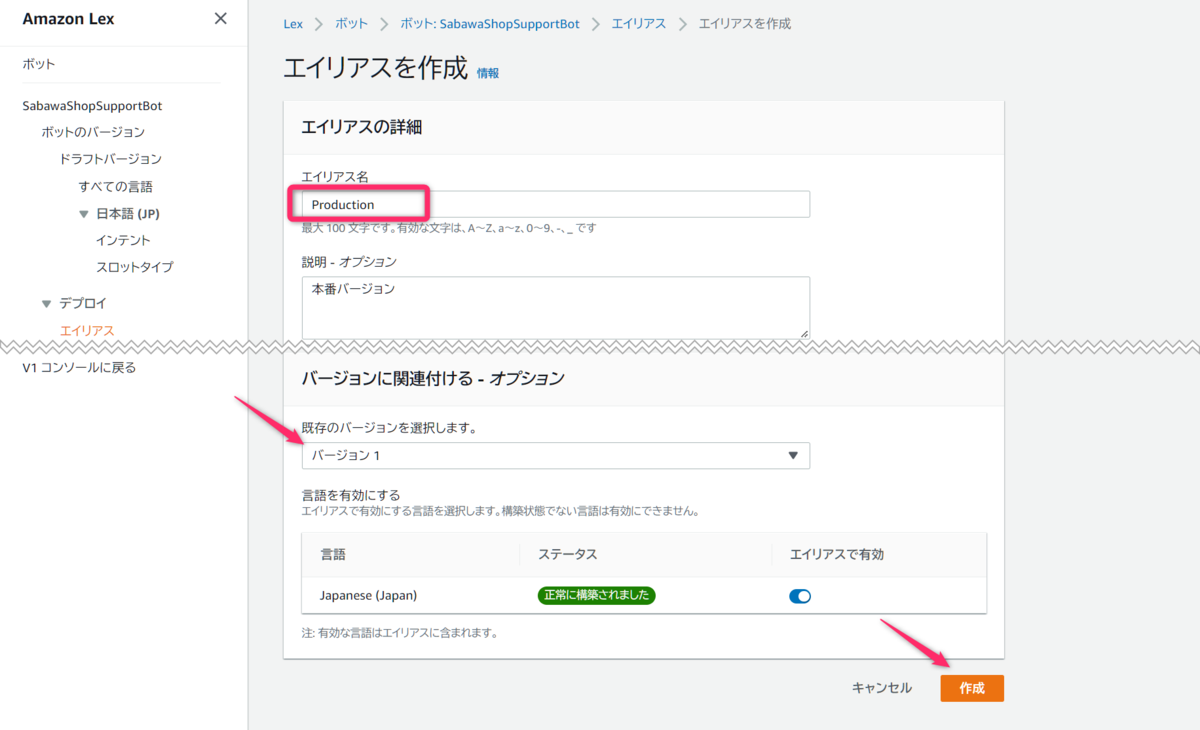Go back via V1 コンソールに戻る
The width and height of the screenshot is (1200, 730).
point(79,367)
